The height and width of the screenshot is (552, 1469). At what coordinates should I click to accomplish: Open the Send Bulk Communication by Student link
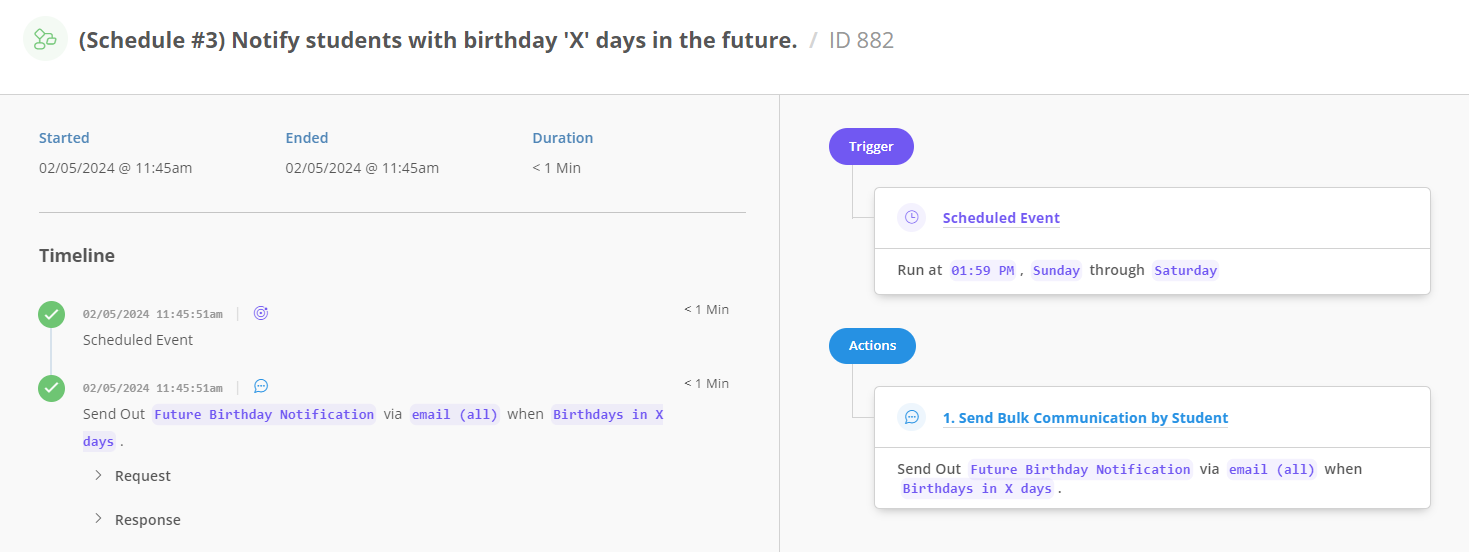pos(1085,418)
